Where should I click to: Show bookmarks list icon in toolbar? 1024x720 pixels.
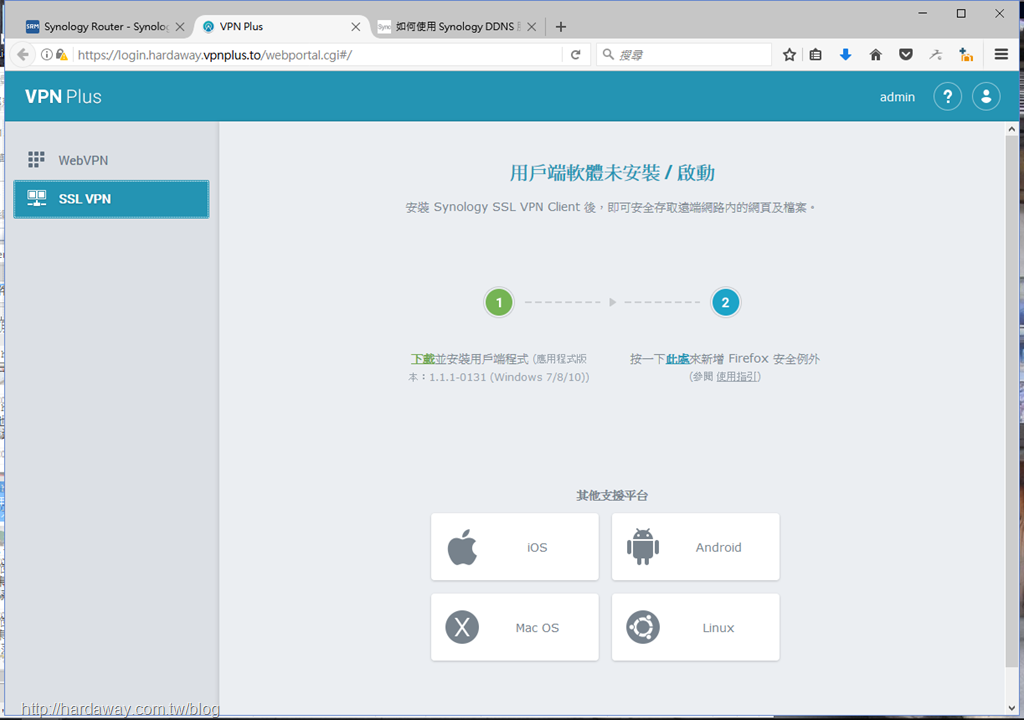815,55
